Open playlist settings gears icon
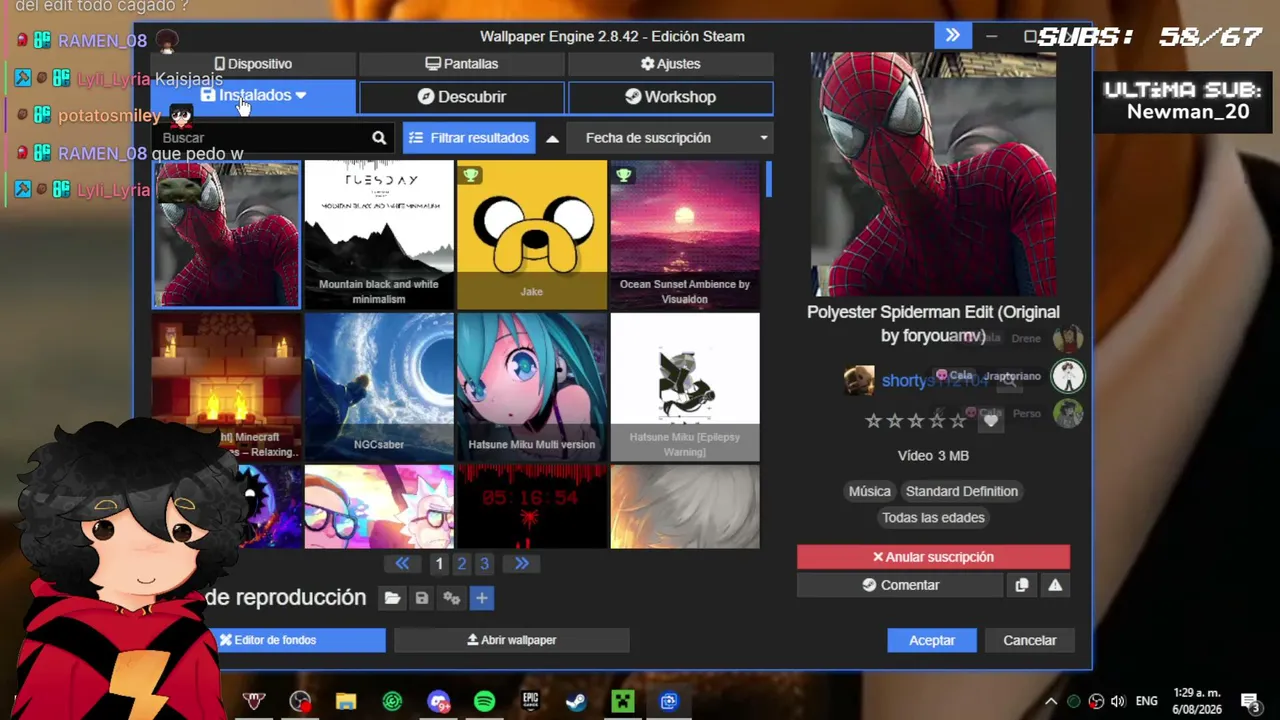 click(x=452, y=598)
